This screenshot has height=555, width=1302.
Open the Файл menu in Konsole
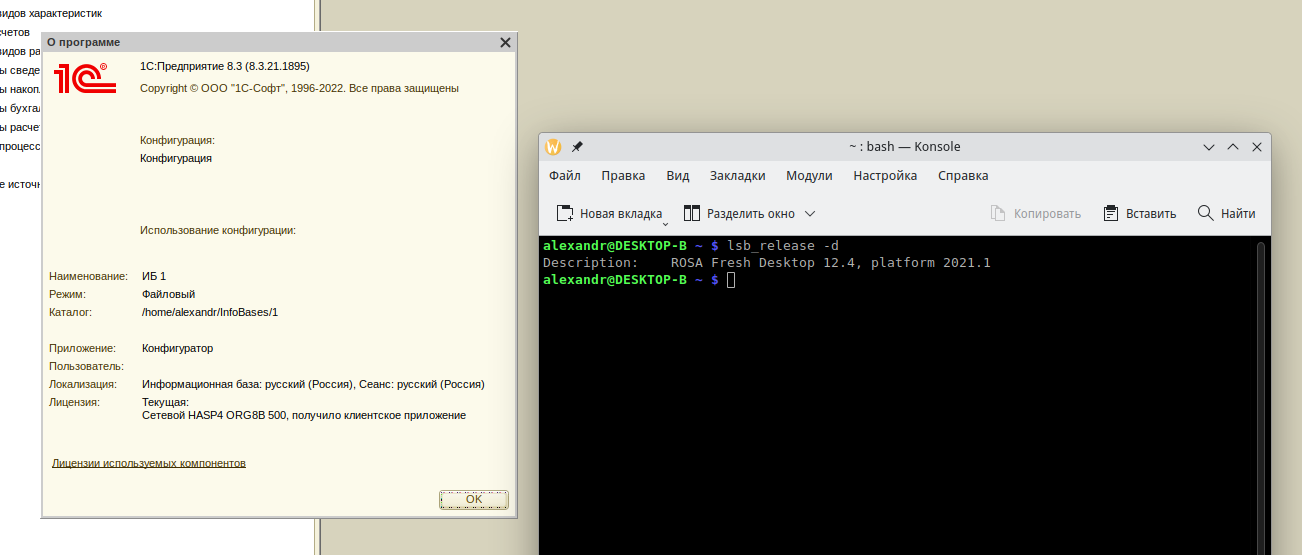[x=565, y=175]
